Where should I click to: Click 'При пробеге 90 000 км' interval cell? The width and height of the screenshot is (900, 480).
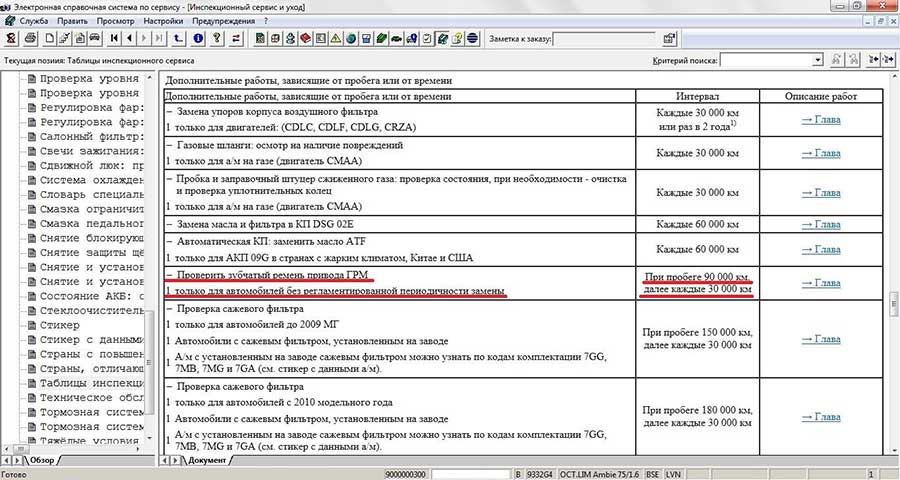(x=697, y=283)
